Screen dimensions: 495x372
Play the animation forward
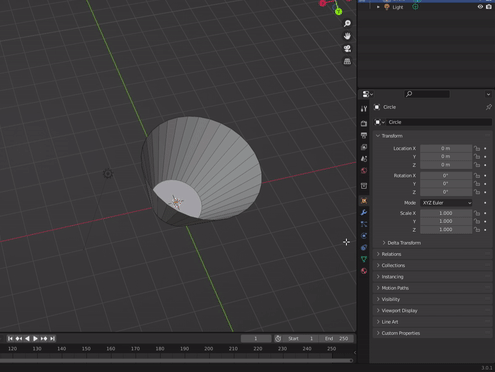click(35, 338)
